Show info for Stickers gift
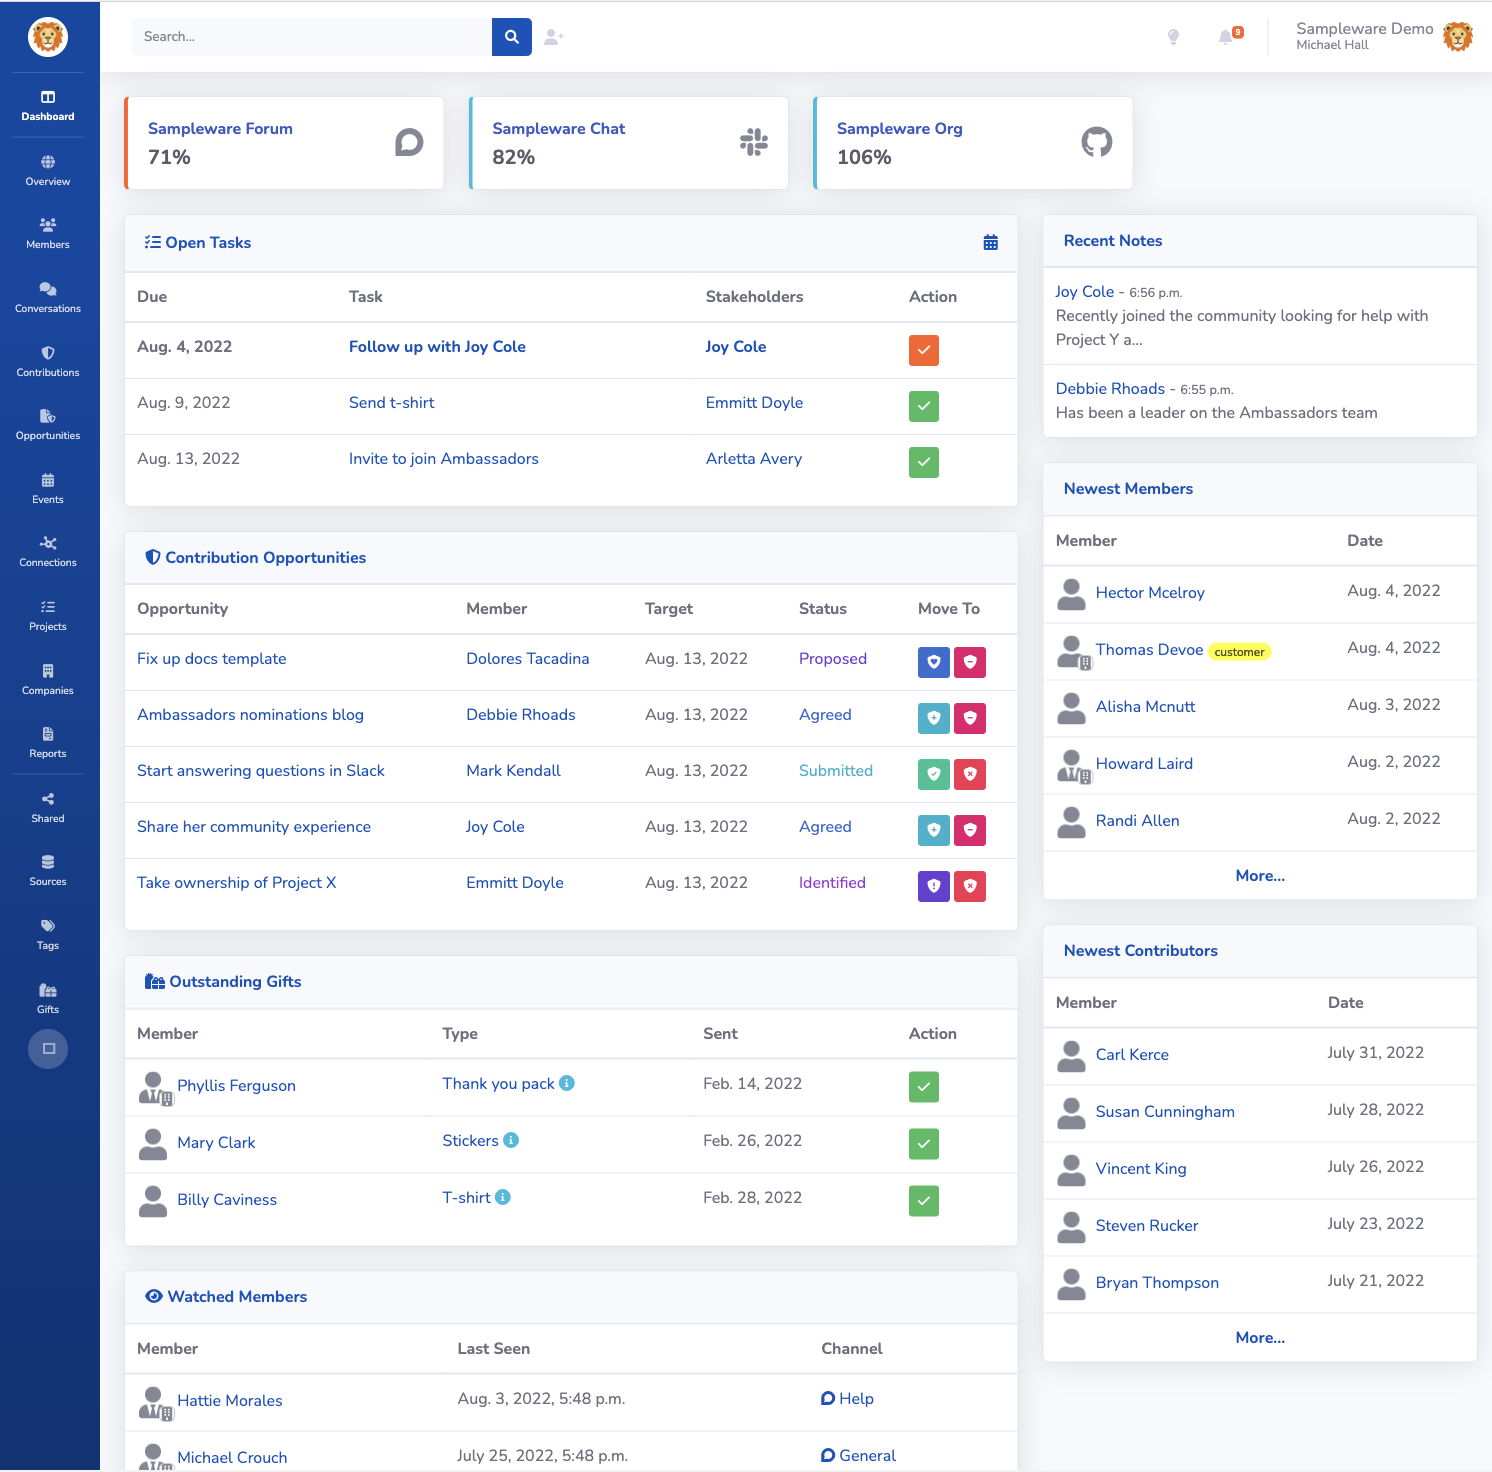 coord(511,1140)
